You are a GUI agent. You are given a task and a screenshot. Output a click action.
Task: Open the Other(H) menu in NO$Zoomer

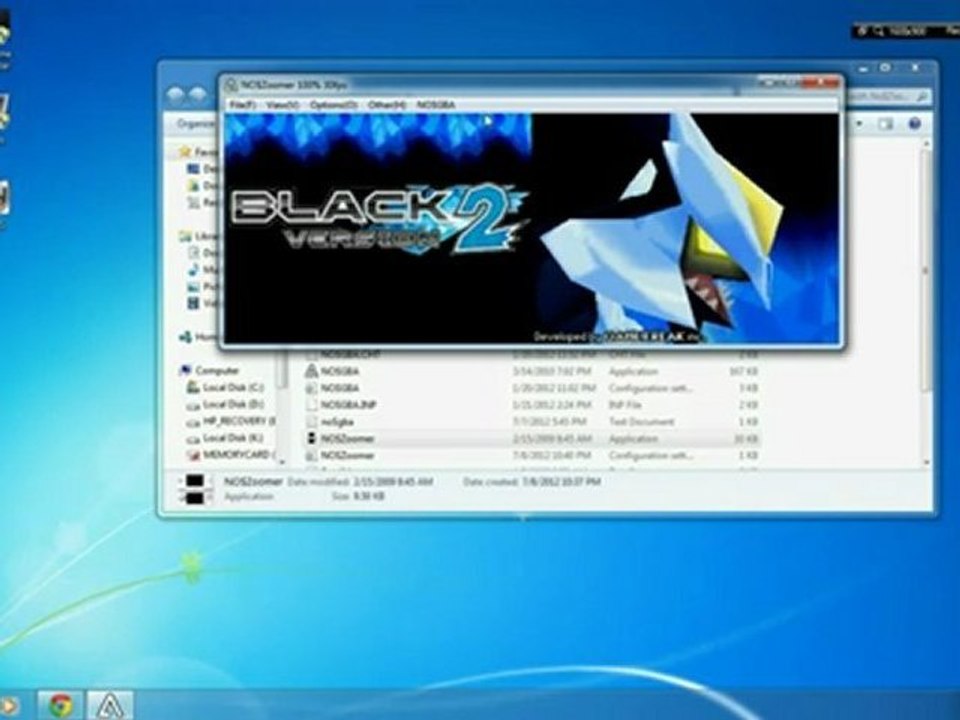pyautogui.click(x=387, y=105)
